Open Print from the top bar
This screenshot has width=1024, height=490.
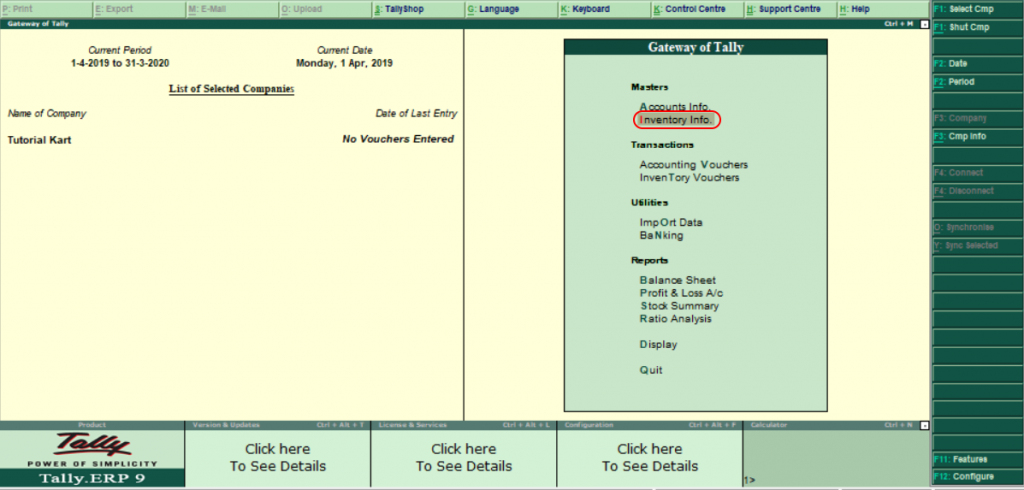[46, 9]
